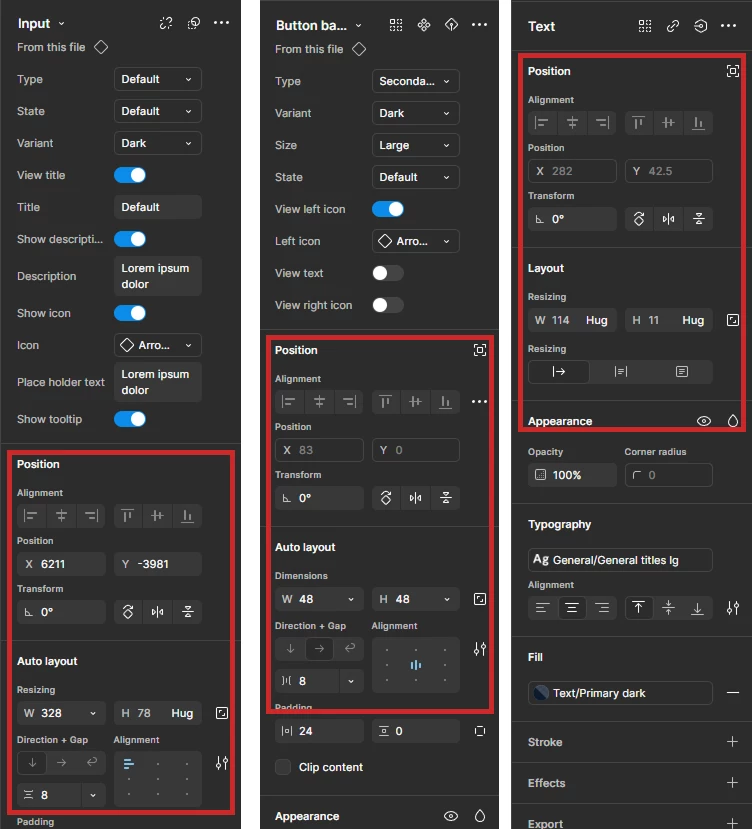Image resolution: width=752 pixels, height=829 pixels.
Task: Remove the Text/Primary dark fill with minus icon
Action: [732, 693]
